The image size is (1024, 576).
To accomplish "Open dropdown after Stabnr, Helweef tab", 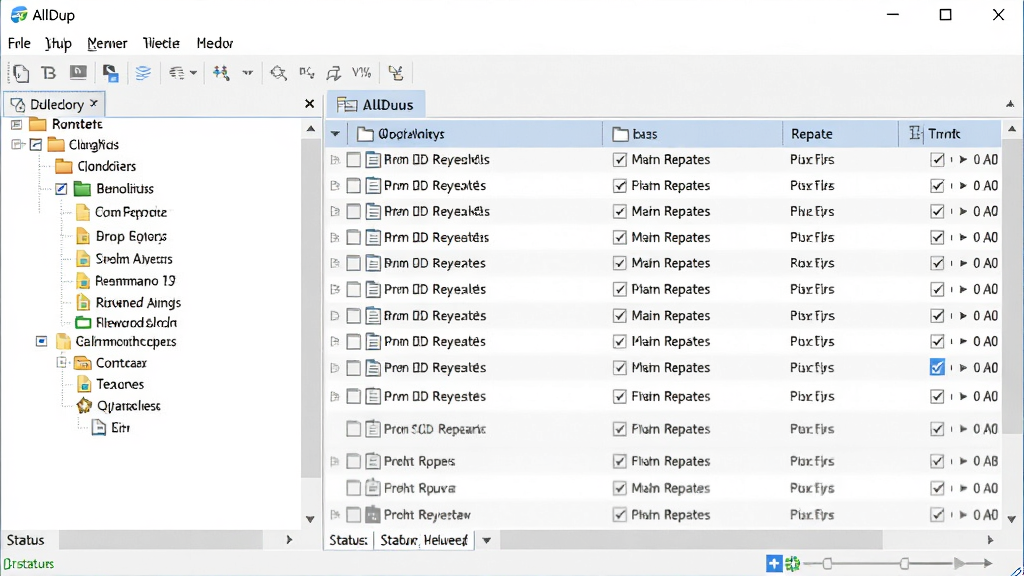I will (487, 540).
